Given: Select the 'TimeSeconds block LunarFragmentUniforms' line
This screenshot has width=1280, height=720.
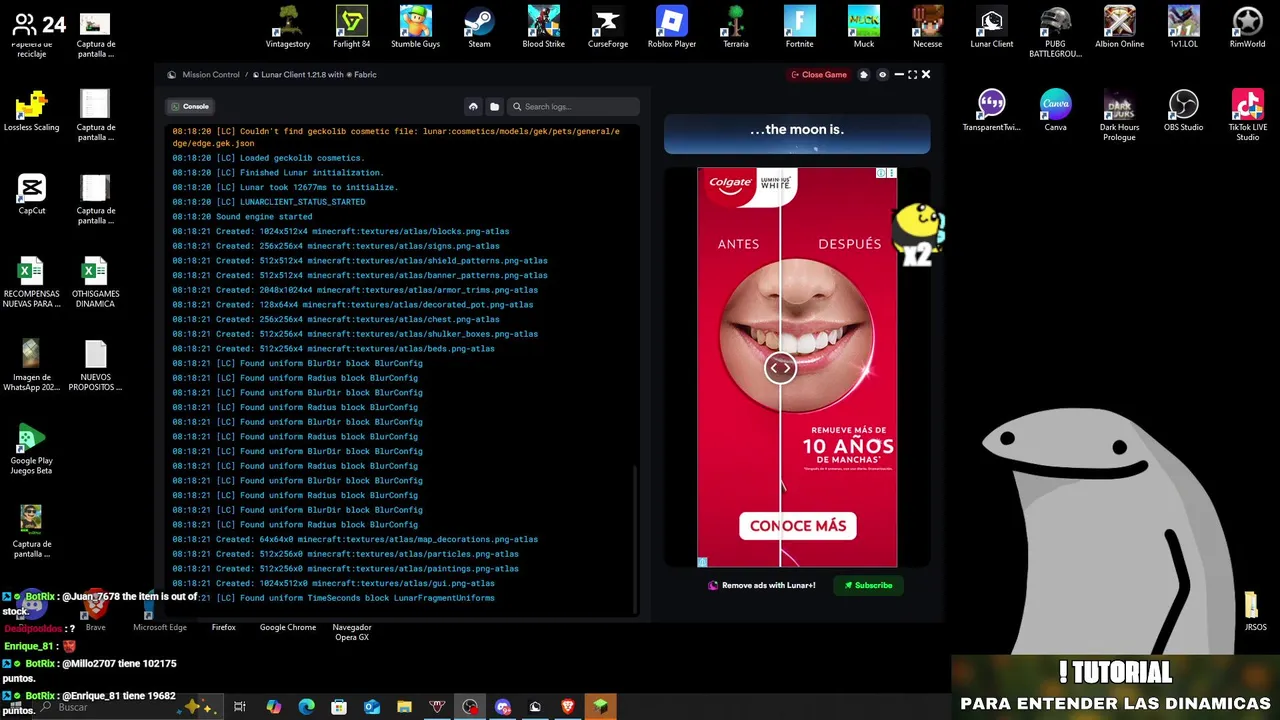Looking at the screenshot, I should pyautogui.click(x=333, y=598).
